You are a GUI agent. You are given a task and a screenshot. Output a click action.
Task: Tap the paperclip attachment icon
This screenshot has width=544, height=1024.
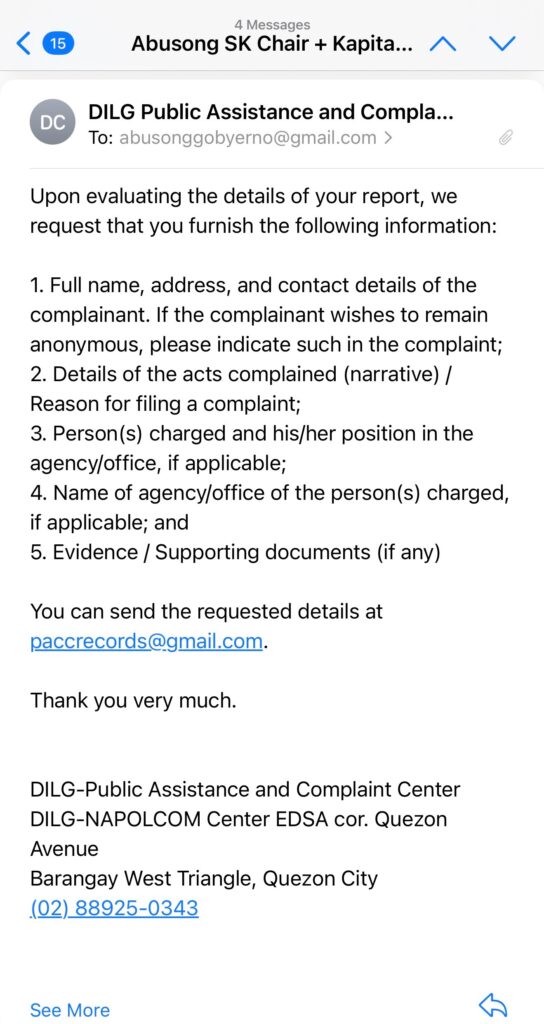[x=505, y=138]
